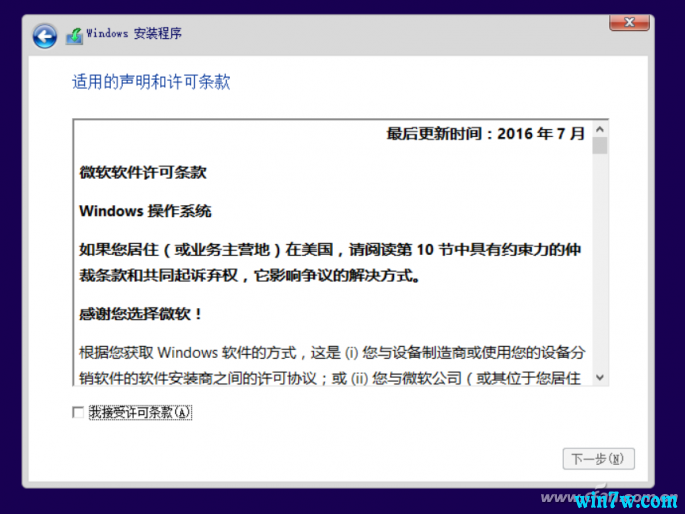Click the license text scrollbar thumb

coord(600,146)
